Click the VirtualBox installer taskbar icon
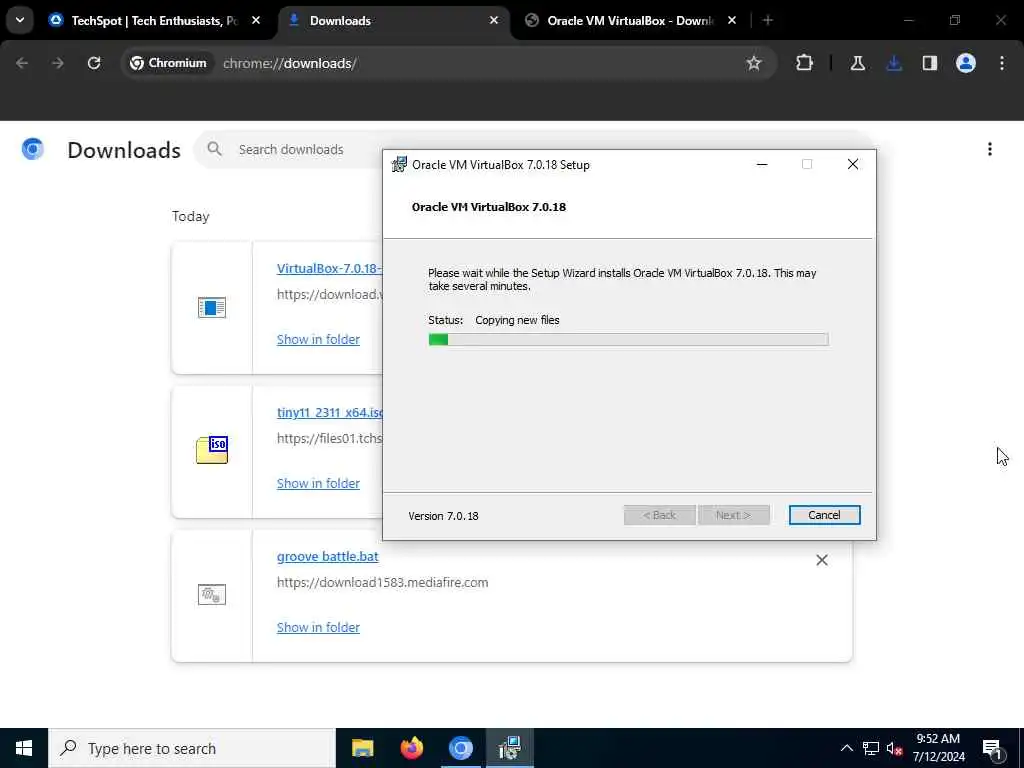Image resolution: width=1024 pixels, height=768 pixels. [509, 748]
